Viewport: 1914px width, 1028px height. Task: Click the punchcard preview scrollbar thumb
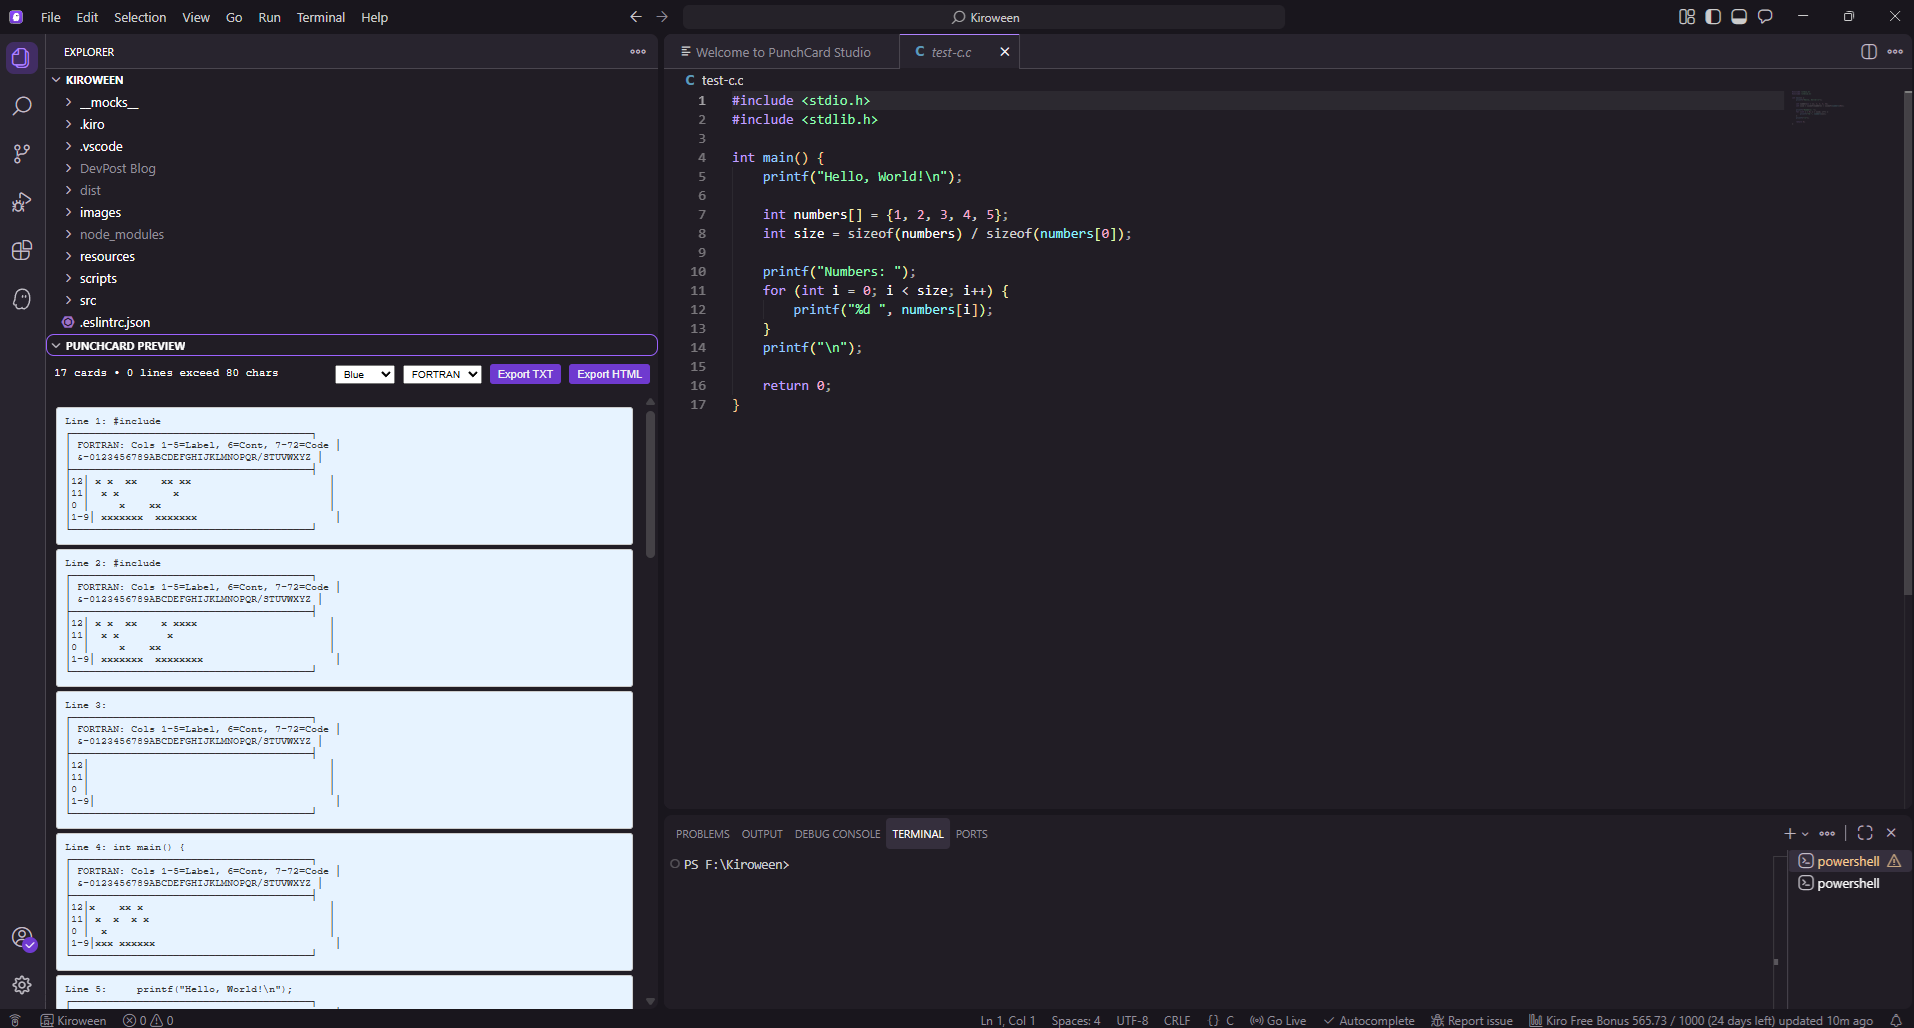click(651, 484)
